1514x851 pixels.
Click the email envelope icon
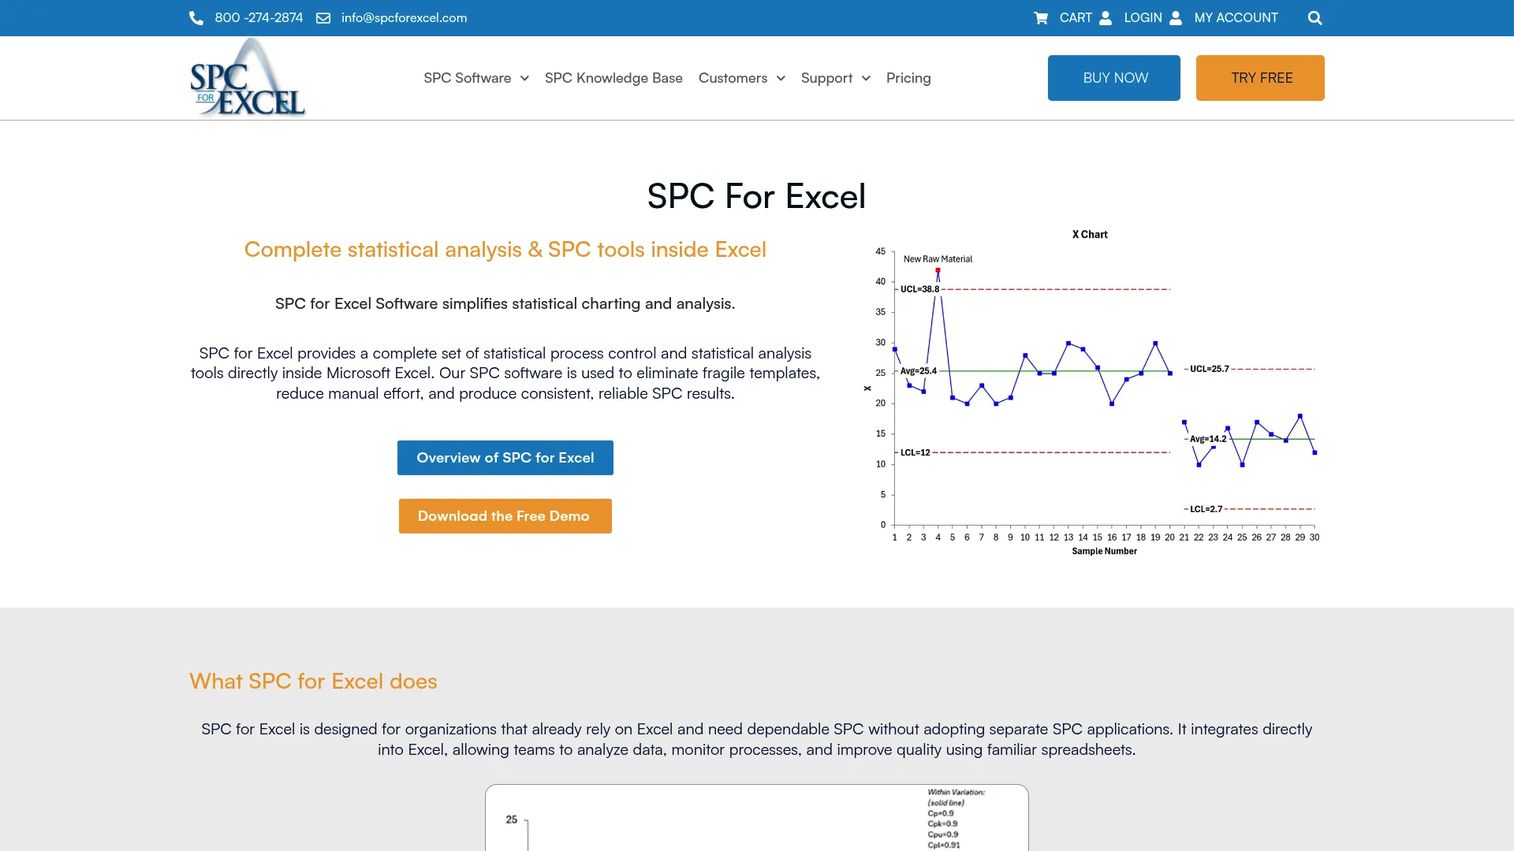click(323, 18)
